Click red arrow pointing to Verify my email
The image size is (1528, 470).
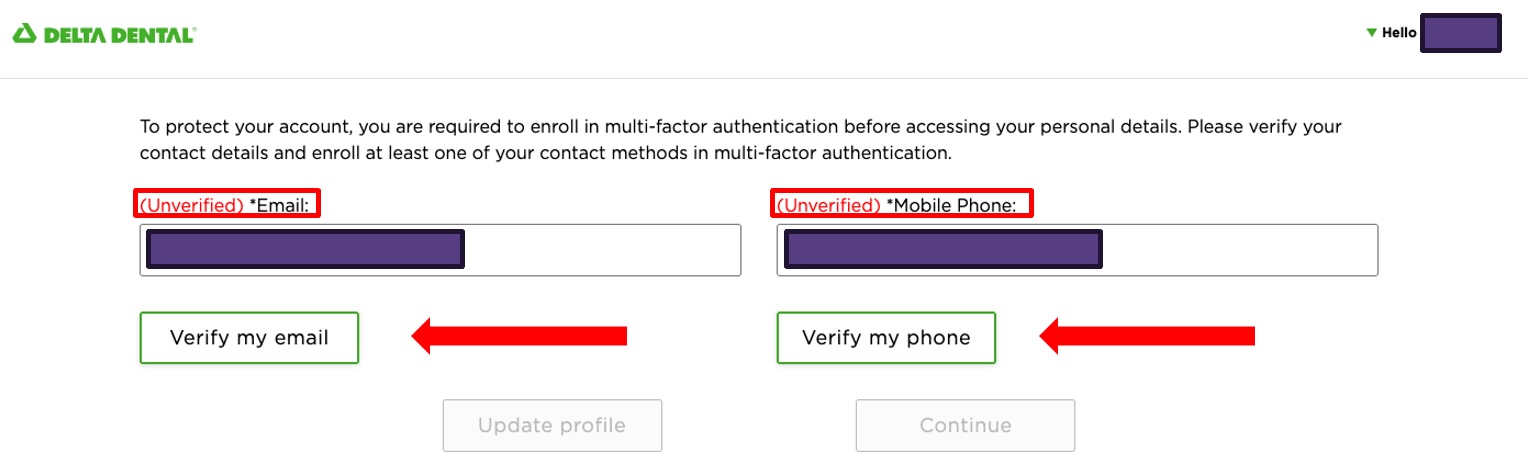click(519, 336)
